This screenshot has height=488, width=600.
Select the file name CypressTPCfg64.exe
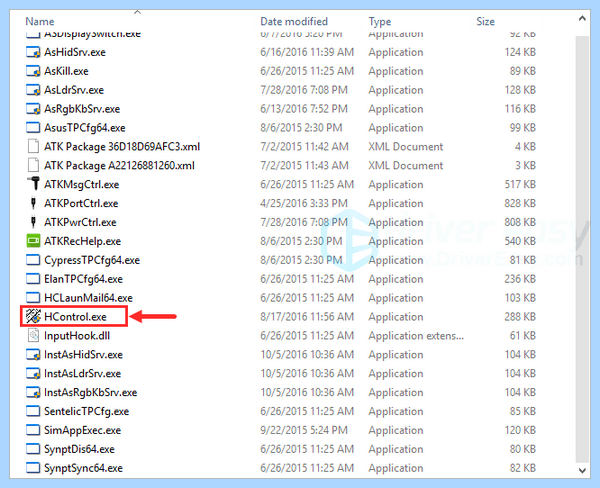[x=92, y=260]
